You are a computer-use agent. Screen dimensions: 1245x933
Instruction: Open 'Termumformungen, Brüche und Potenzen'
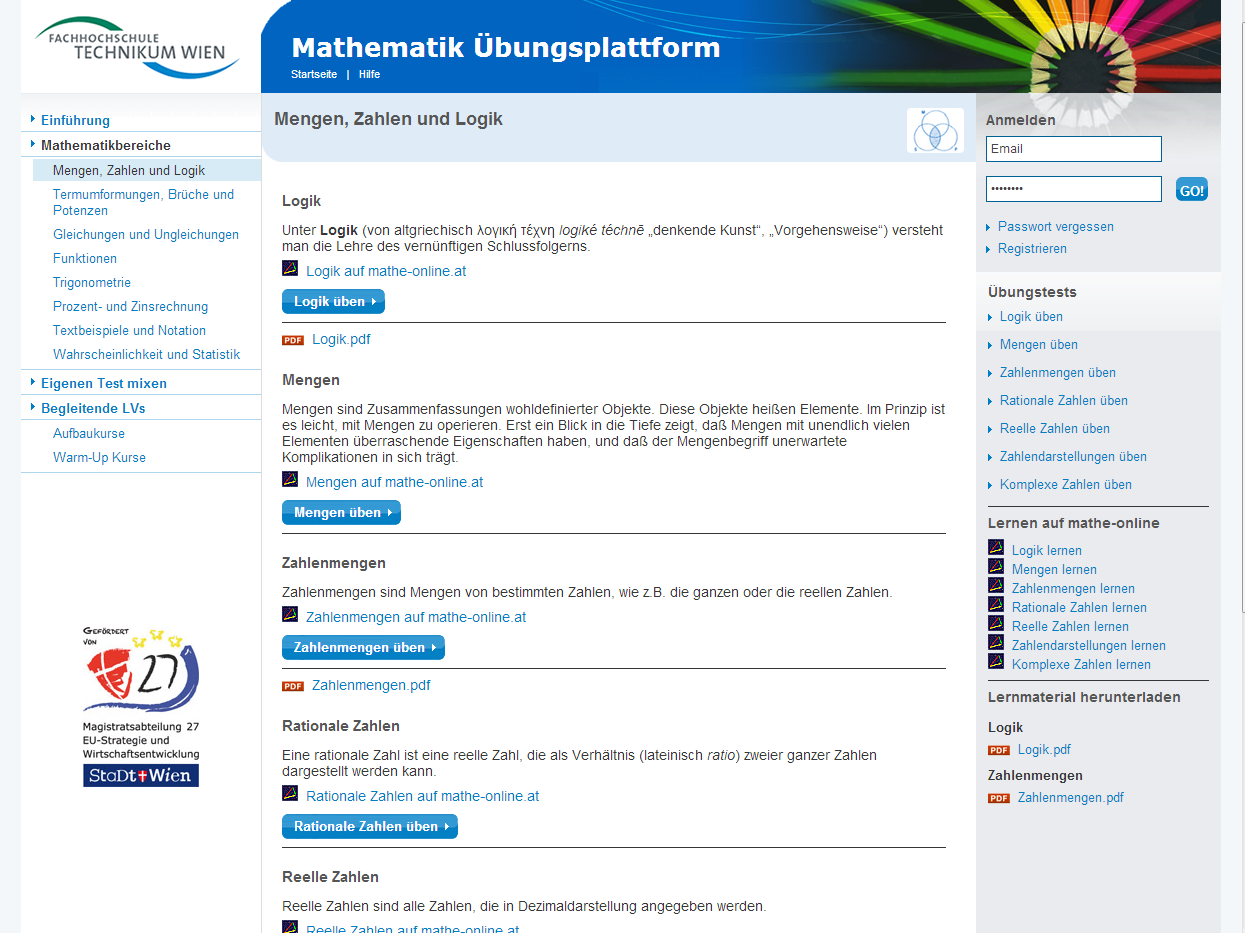[143, 202]
